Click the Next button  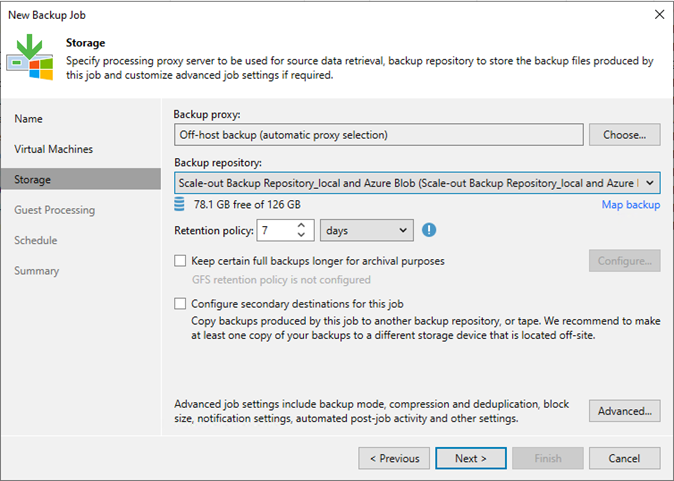(x=471, y=458)
